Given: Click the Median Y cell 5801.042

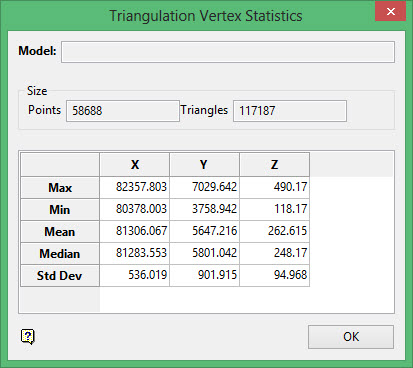Looking at the screenshot, I should point(204,253).
